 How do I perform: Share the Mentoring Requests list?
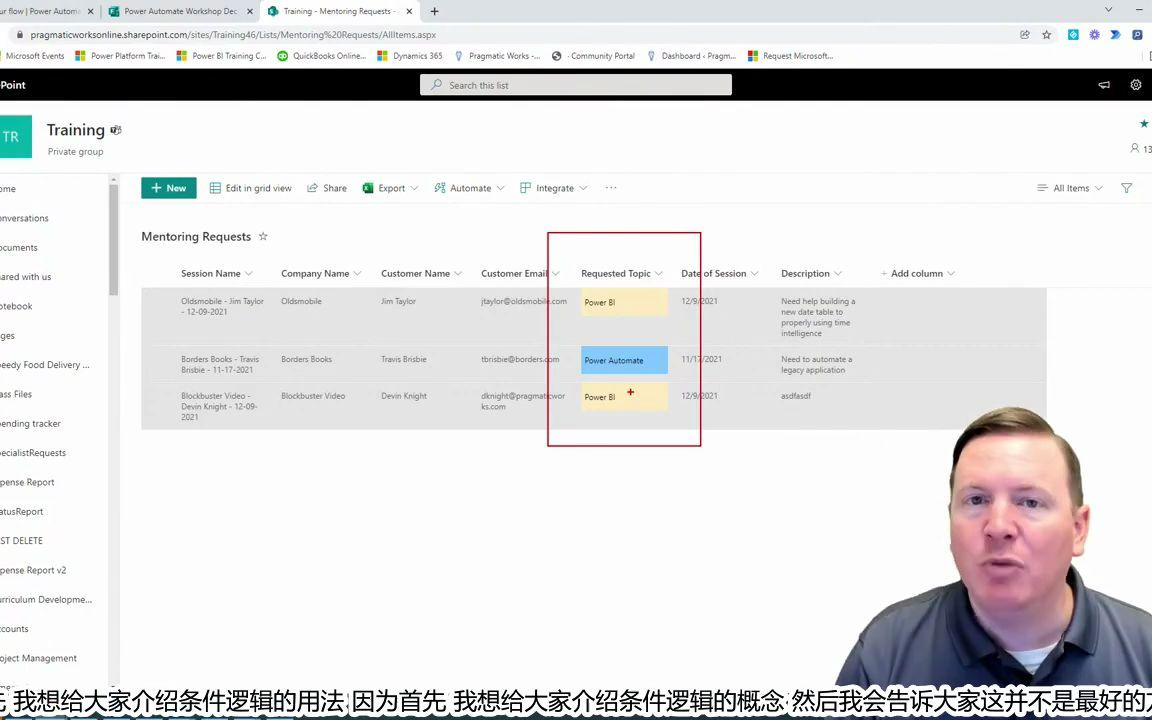328,188
